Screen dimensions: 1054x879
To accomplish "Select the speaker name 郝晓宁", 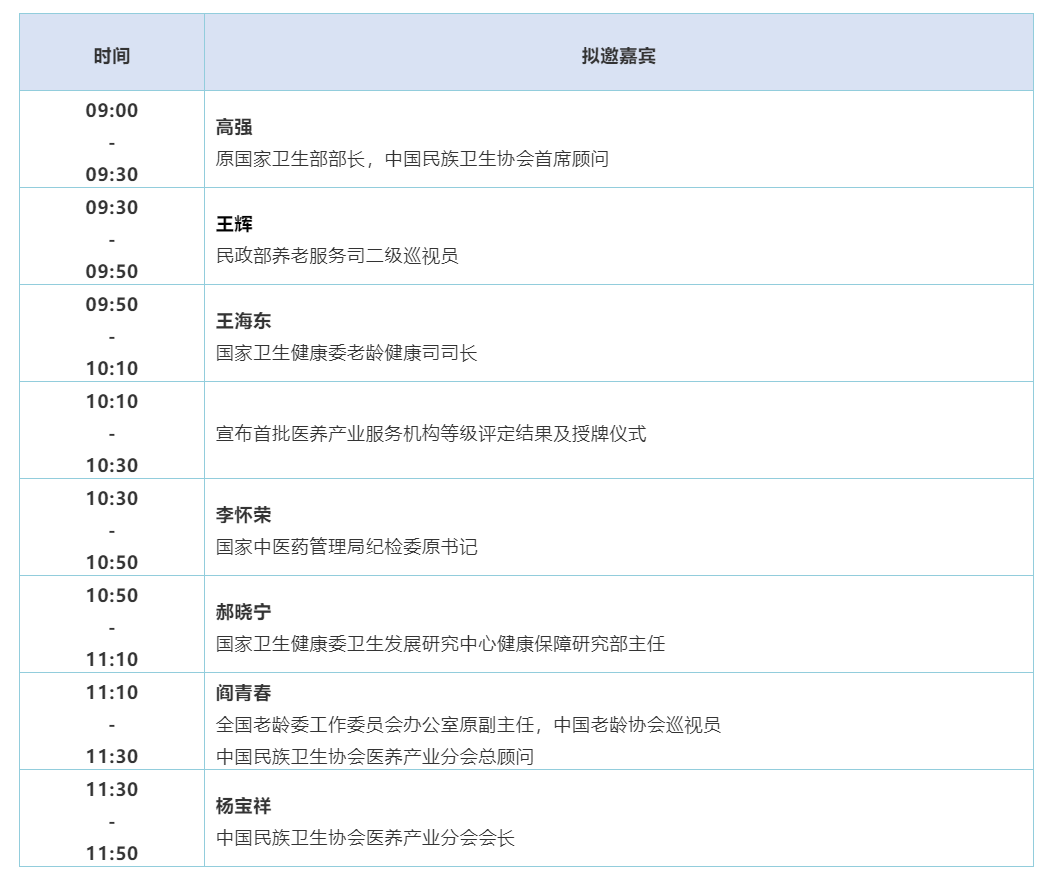I will (243, 612).
